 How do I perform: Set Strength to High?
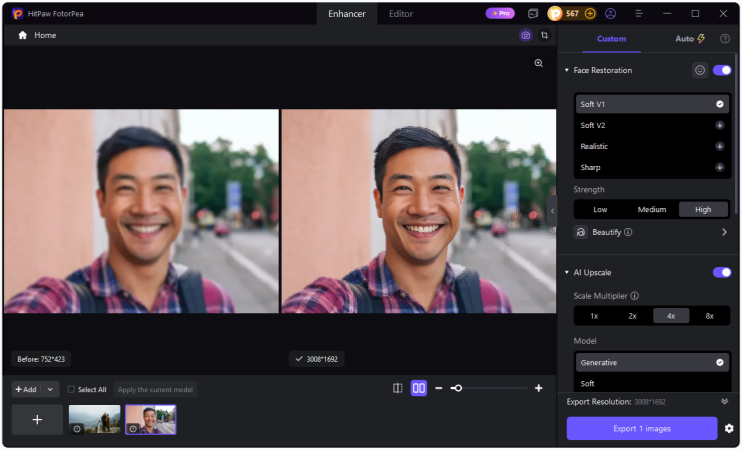tap(703, 209)
